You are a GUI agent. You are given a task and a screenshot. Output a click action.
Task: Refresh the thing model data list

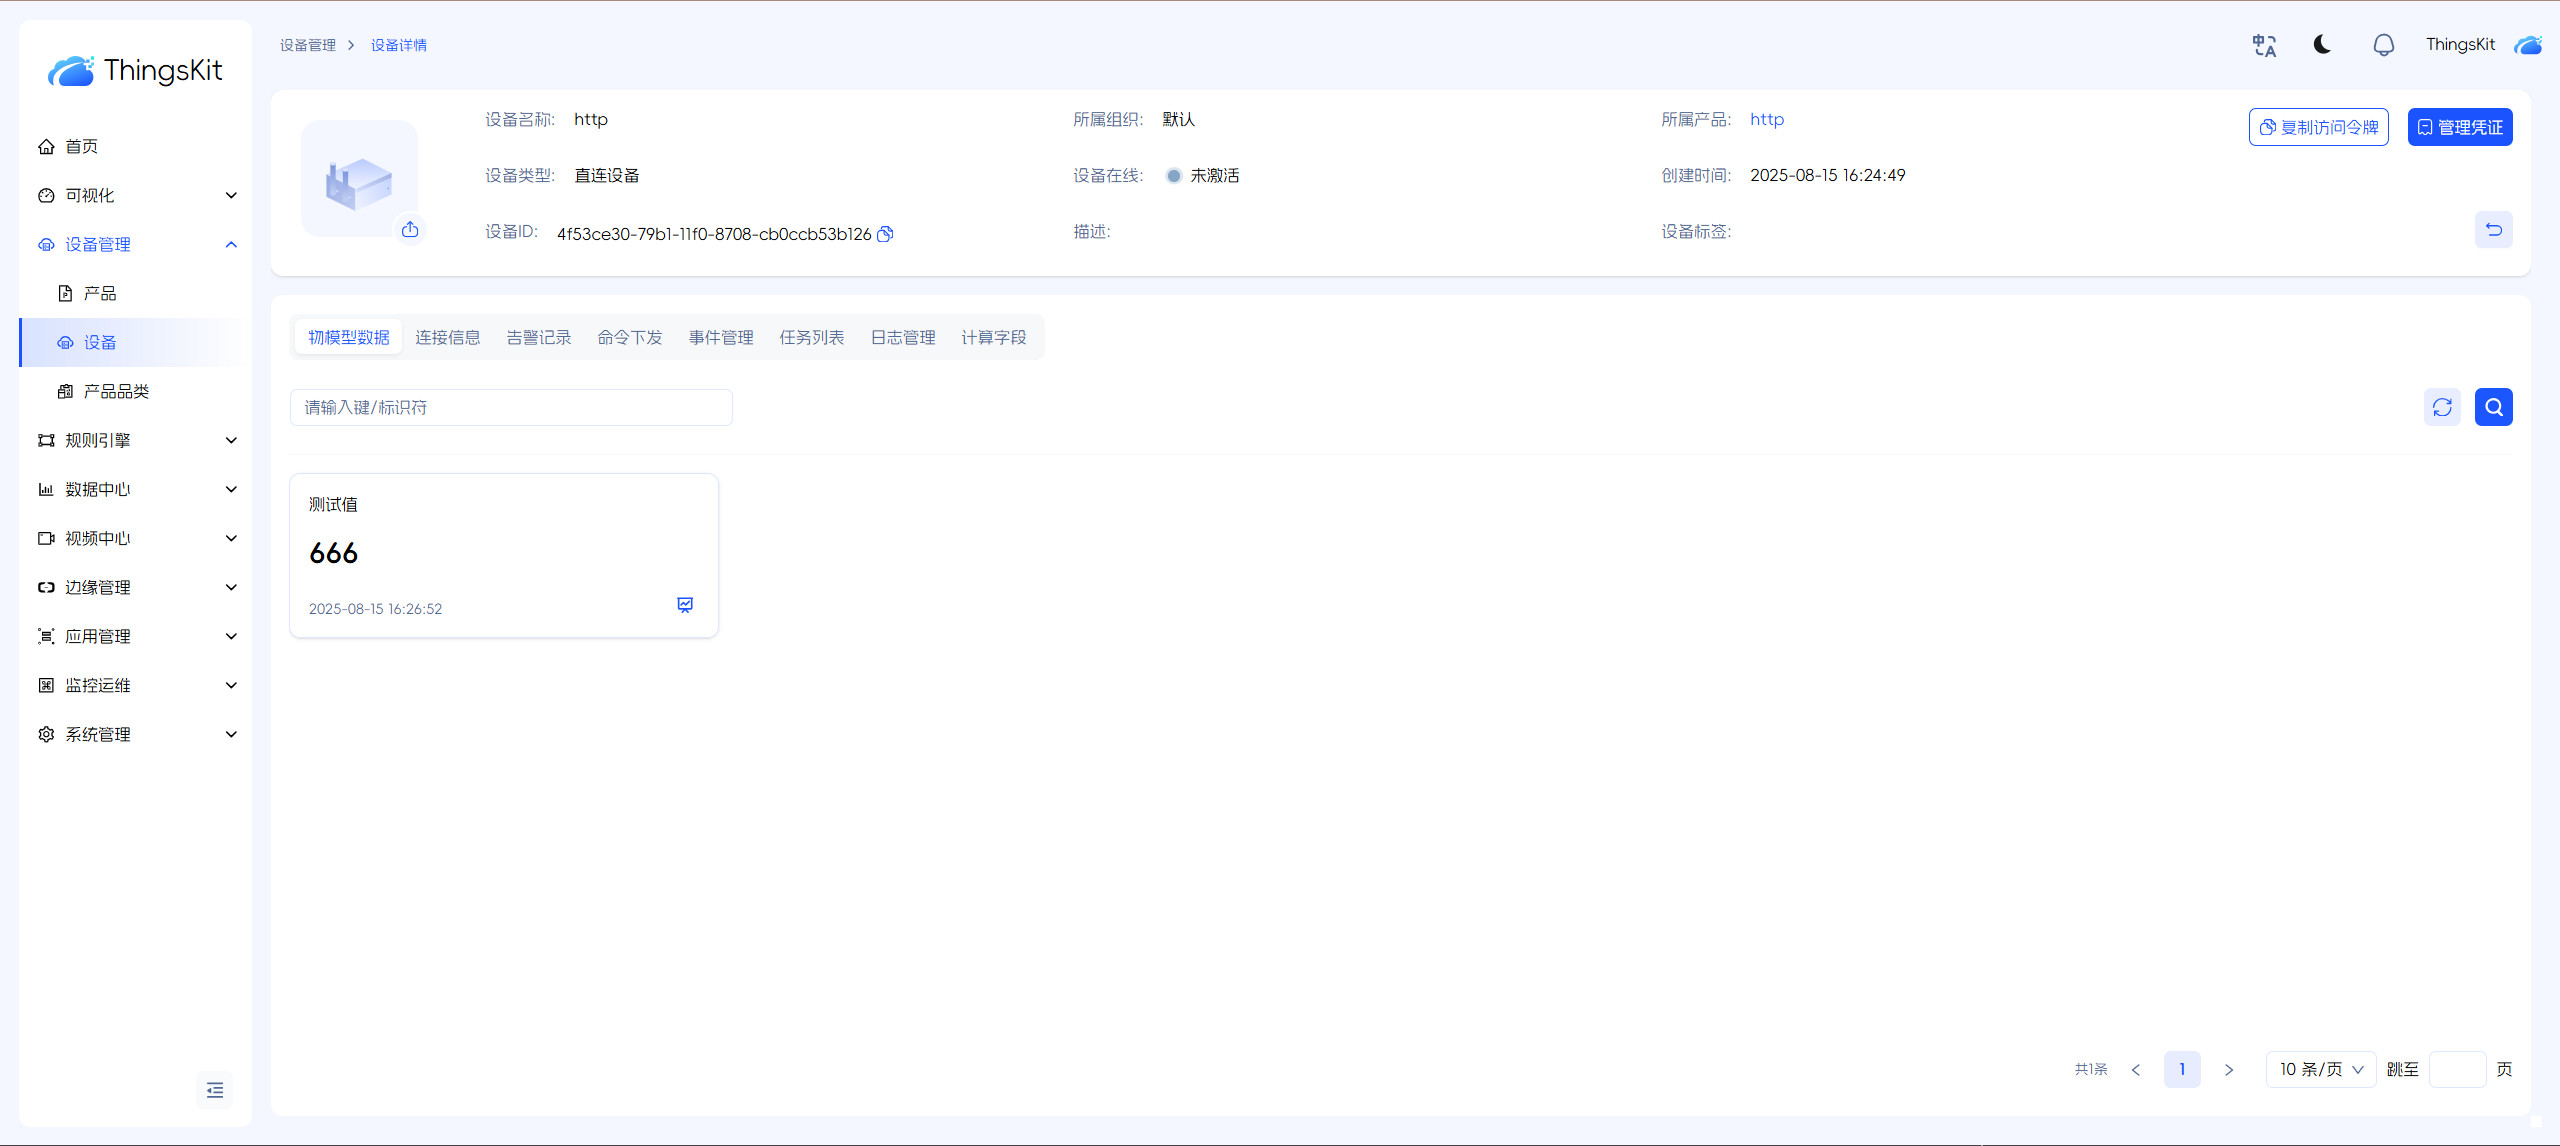2442,407
